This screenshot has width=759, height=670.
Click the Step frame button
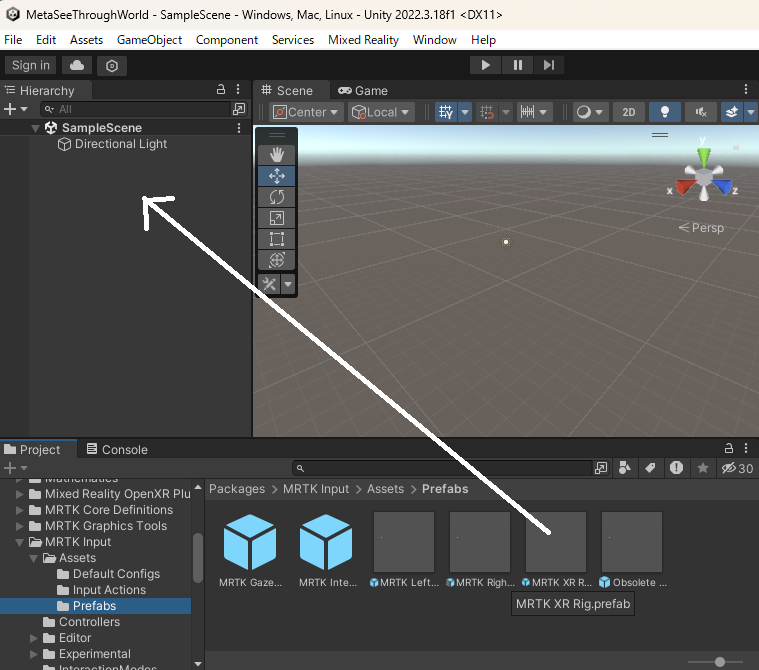pyautogui.click(x=548, y=65)
